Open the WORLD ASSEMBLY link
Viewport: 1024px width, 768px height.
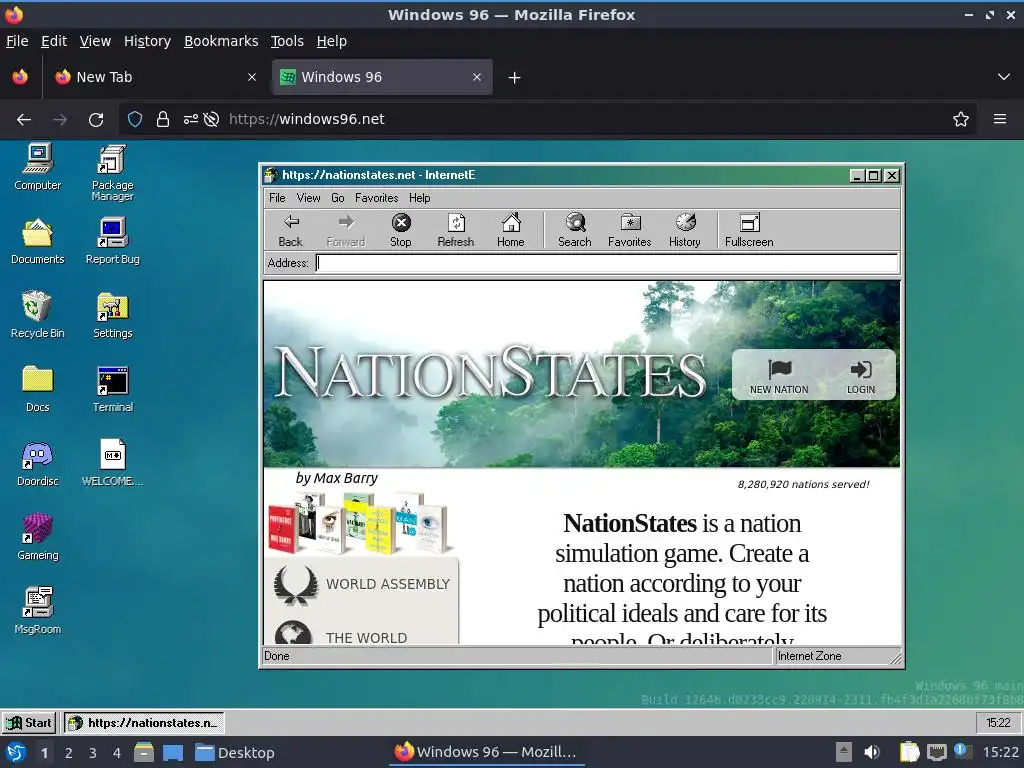[x=362, y=584]
